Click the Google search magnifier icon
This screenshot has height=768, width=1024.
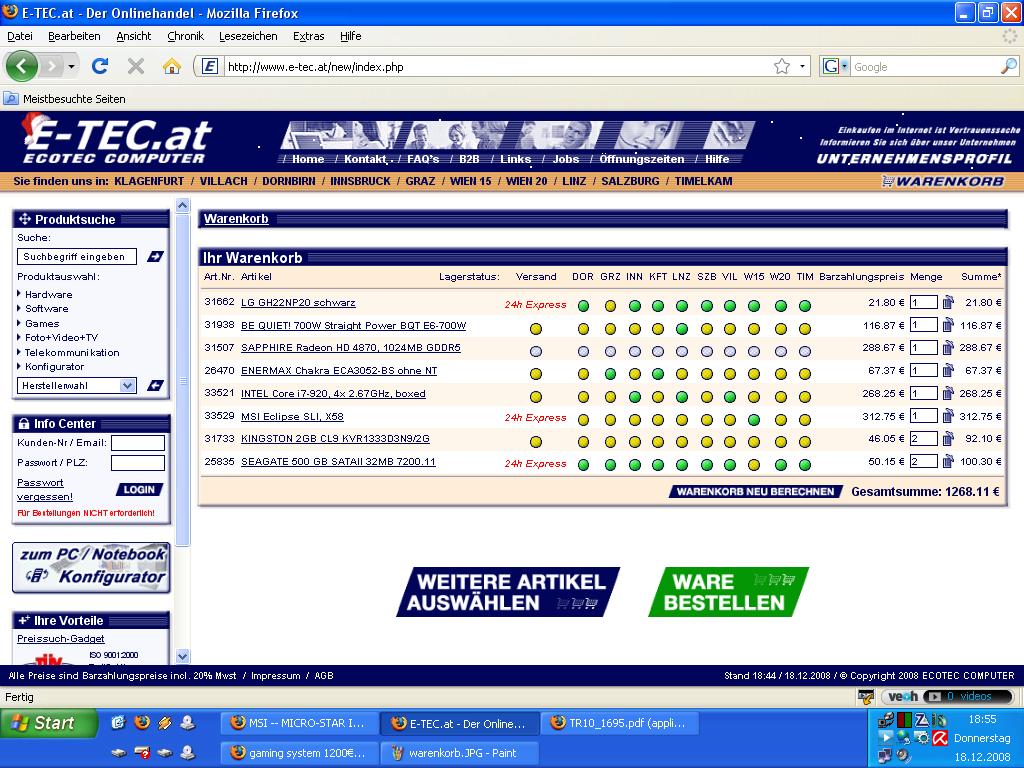click(x=1008, y=66)
